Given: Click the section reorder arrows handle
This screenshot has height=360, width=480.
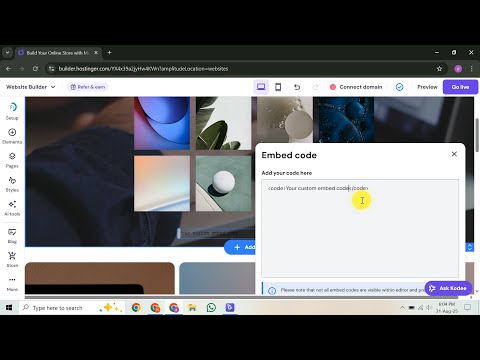Looking at the screenshot, I should click(x=470, y=247).
